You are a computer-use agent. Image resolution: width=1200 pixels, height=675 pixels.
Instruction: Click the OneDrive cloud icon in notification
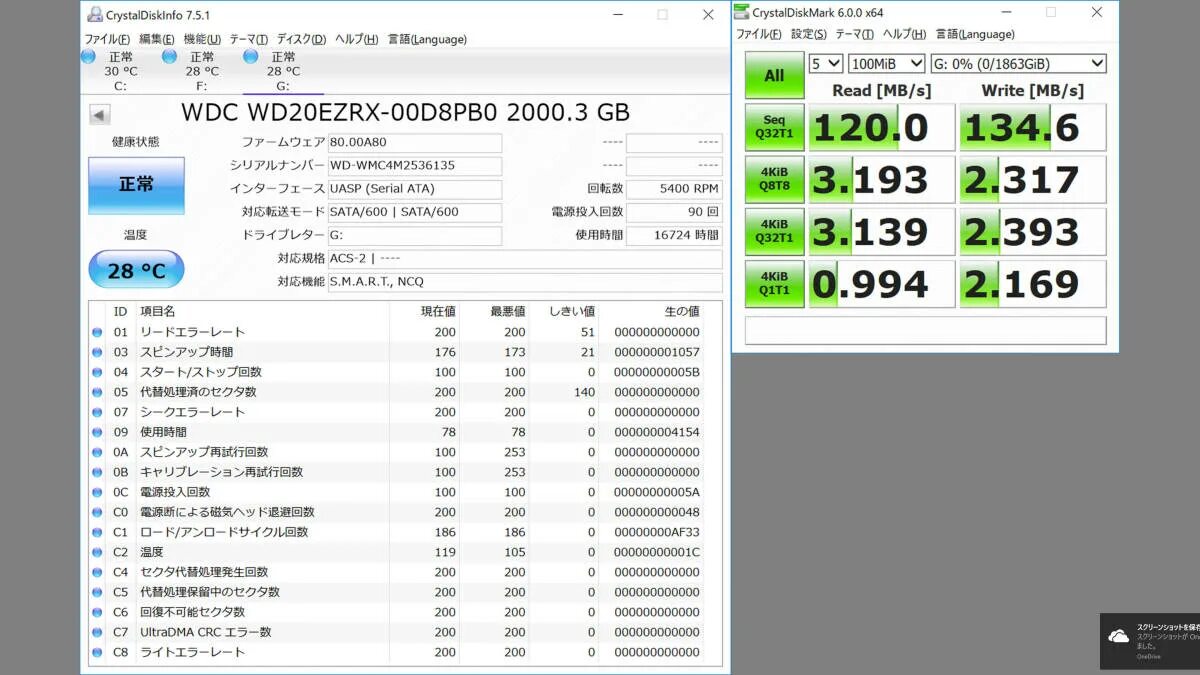pos(1119,636)
